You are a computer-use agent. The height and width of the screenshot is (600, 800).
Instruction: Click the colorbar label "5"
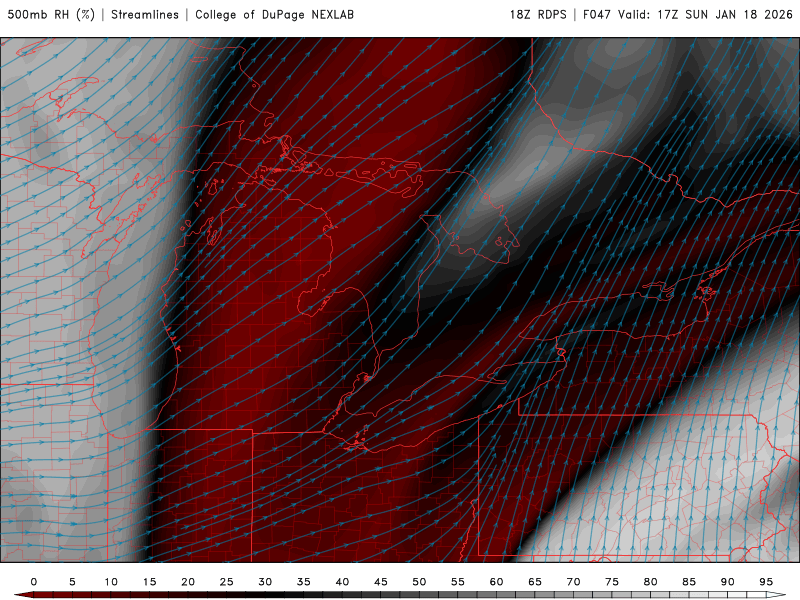click(x=72, y=582)
